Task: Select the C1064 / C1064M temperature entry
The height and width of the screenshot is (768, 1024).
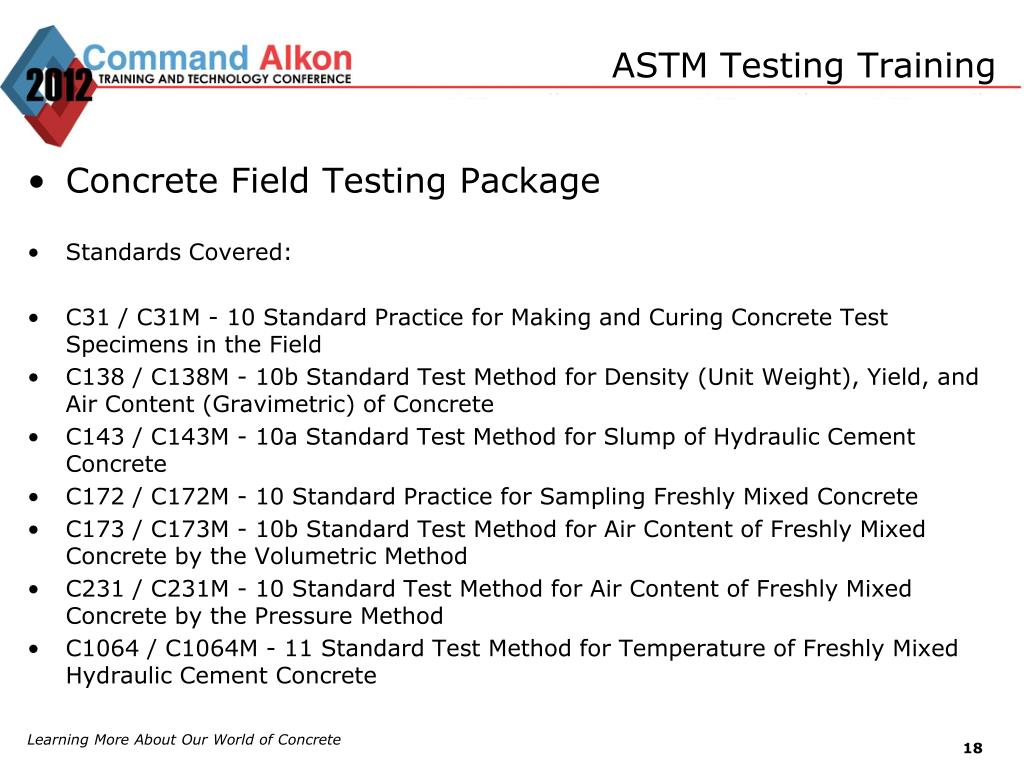Action: [x=512, y=662]
